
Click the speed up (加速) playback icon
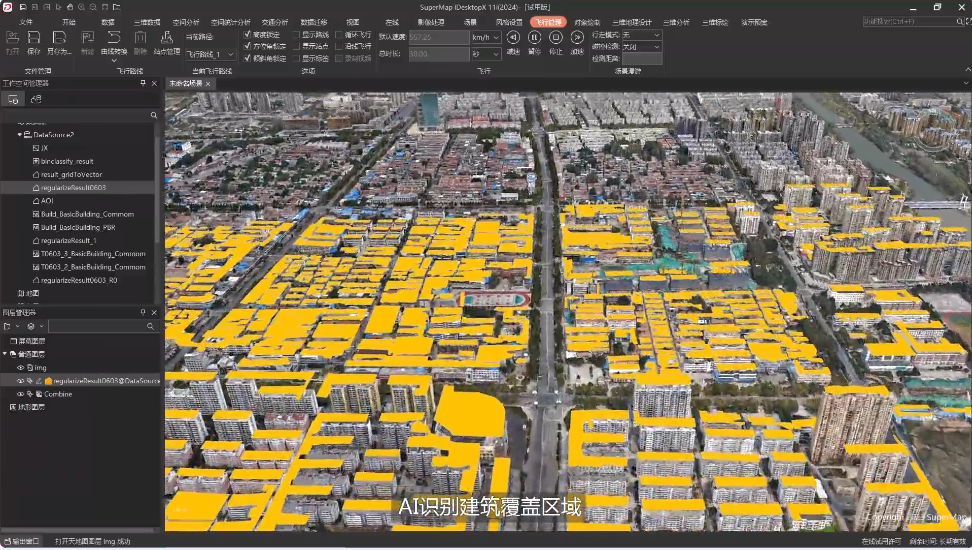pos(577,37)
